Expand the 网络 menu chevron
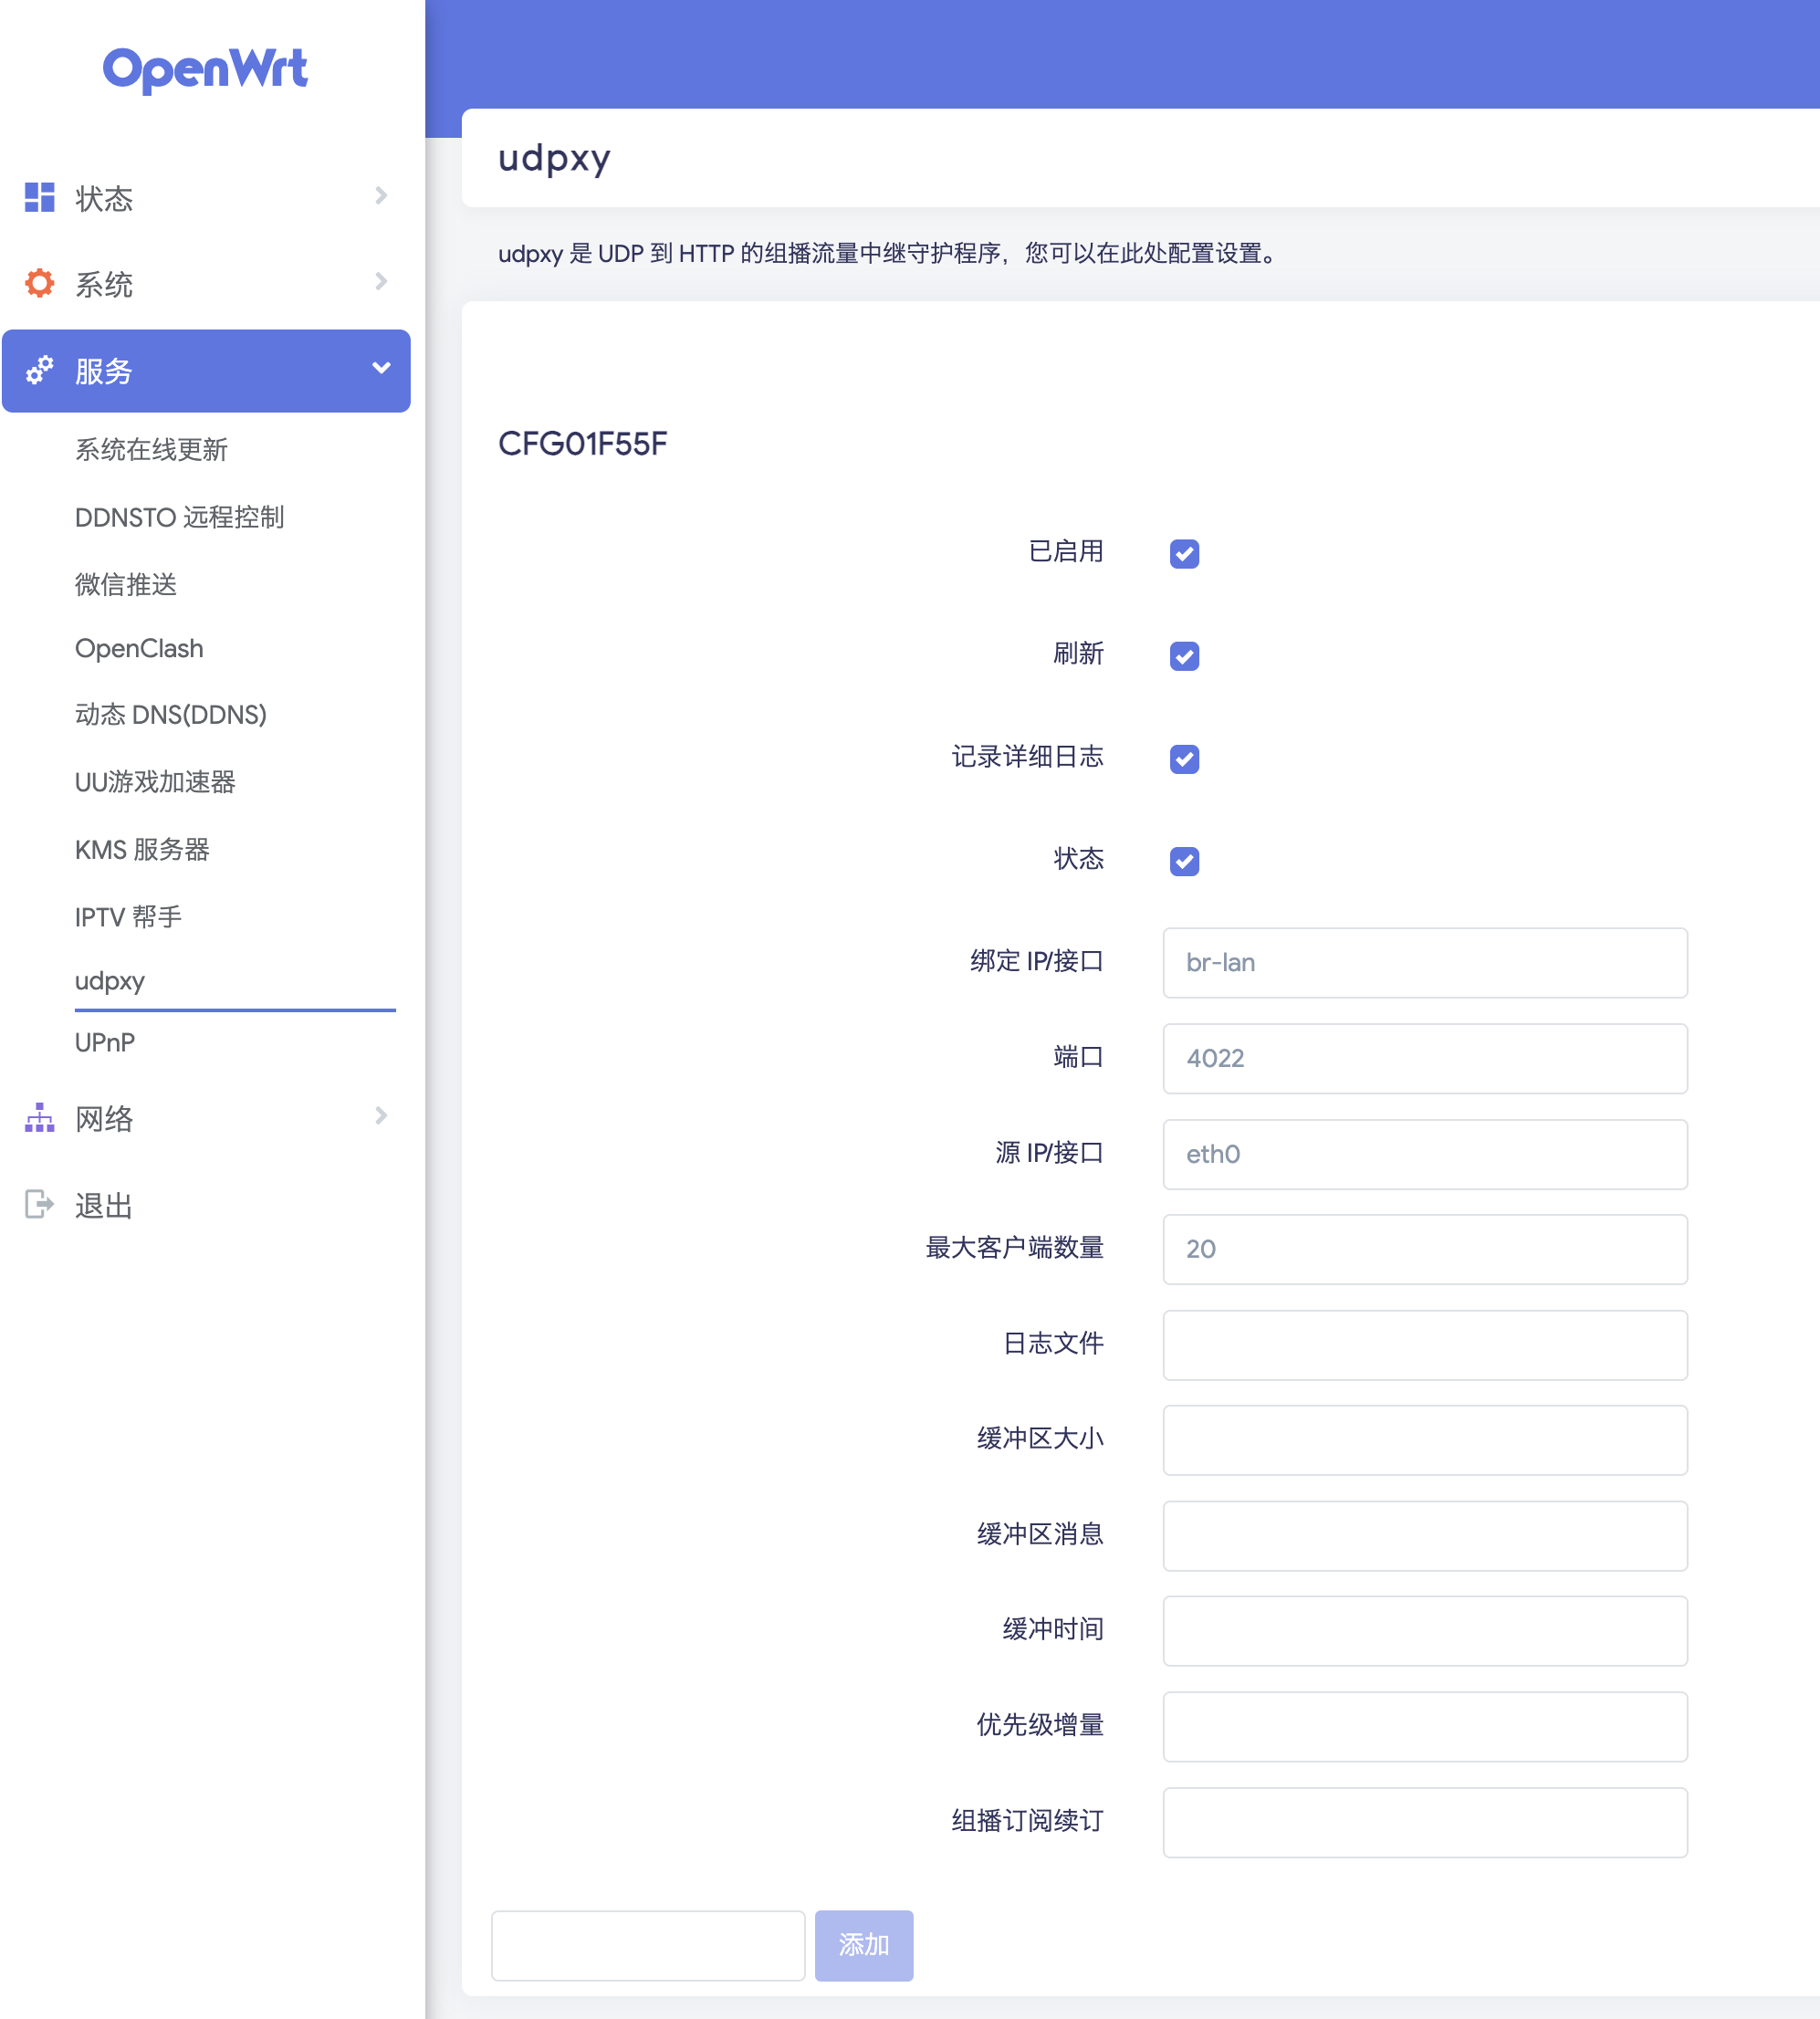Image resolution: width=1820 pixels, height=2019 pixels. (381, 1115)
